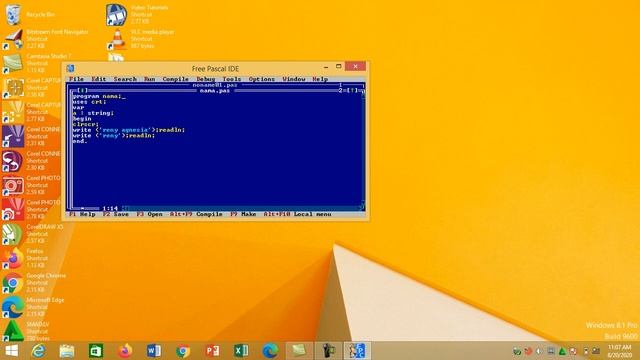Viewport: 640px width, 360px height.
Task: Click the nama.pas editor zoom arrow
Action: point(353,91)
